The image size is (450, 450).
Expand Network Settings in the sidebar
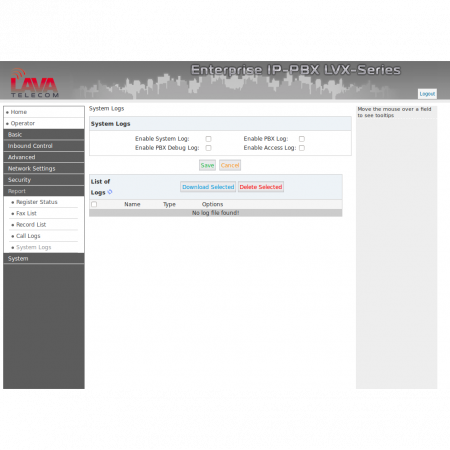click(x=44, y=168)
